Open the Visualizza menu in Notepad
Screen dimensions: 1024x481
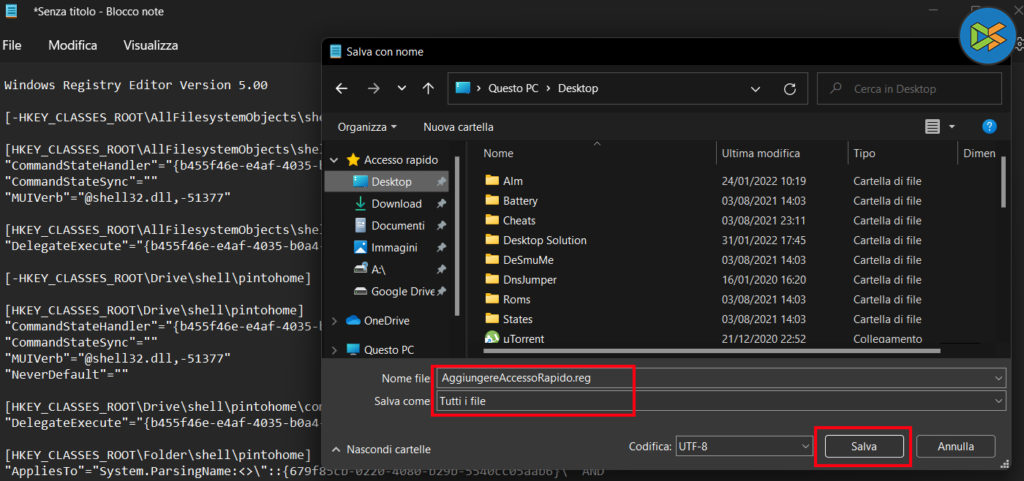tap(151, 45)
